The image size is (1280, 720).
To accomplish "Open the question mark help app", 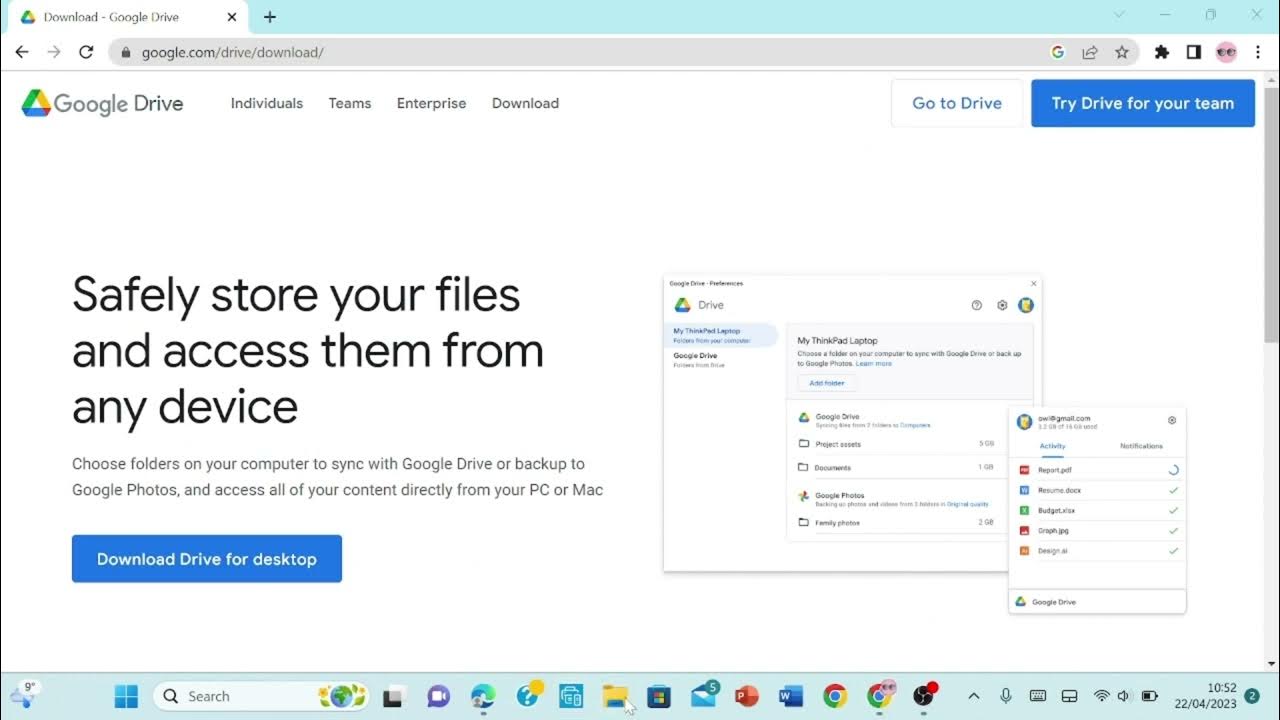I will pyautogui.click(x=528, y=695).
